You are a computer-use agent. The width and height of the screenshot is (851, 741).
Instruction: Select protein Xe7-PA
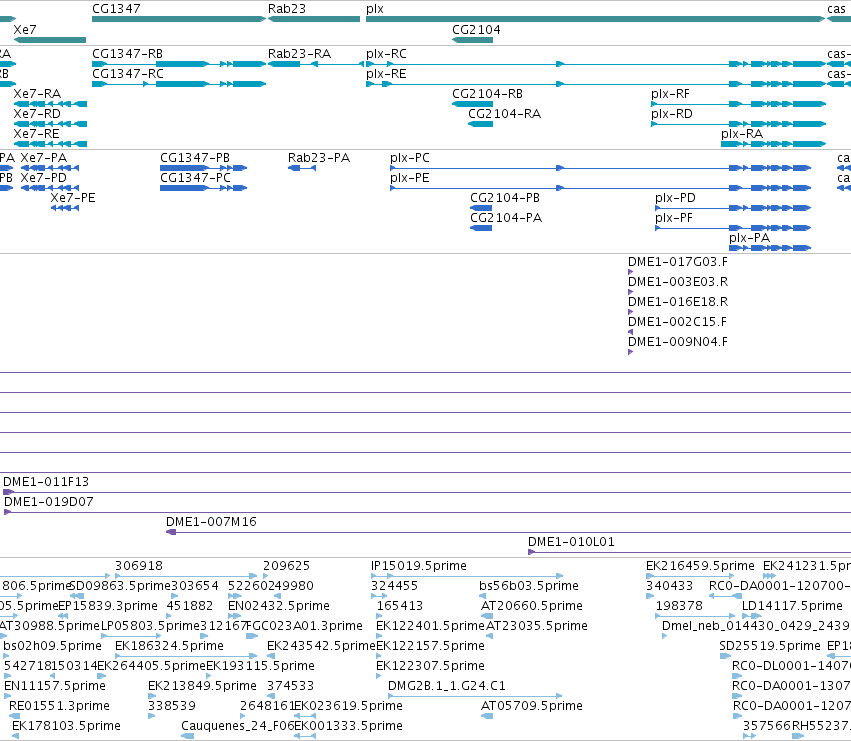50,168
